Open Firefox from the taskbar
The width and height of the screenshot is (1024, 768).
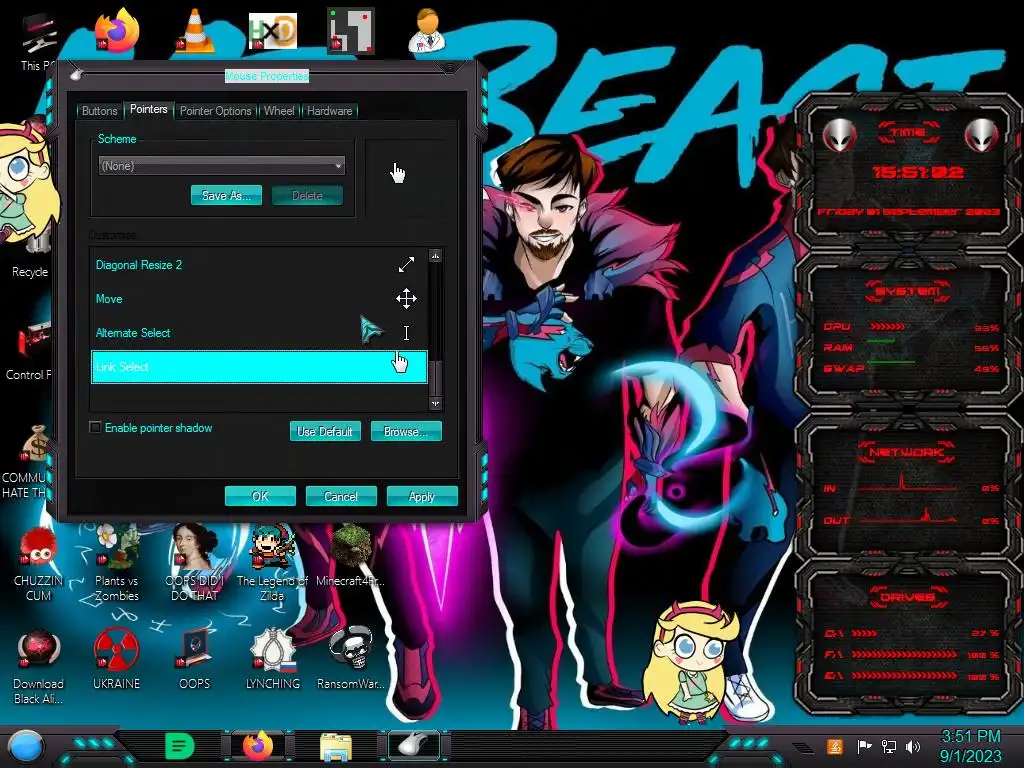[x=258, y=746]
